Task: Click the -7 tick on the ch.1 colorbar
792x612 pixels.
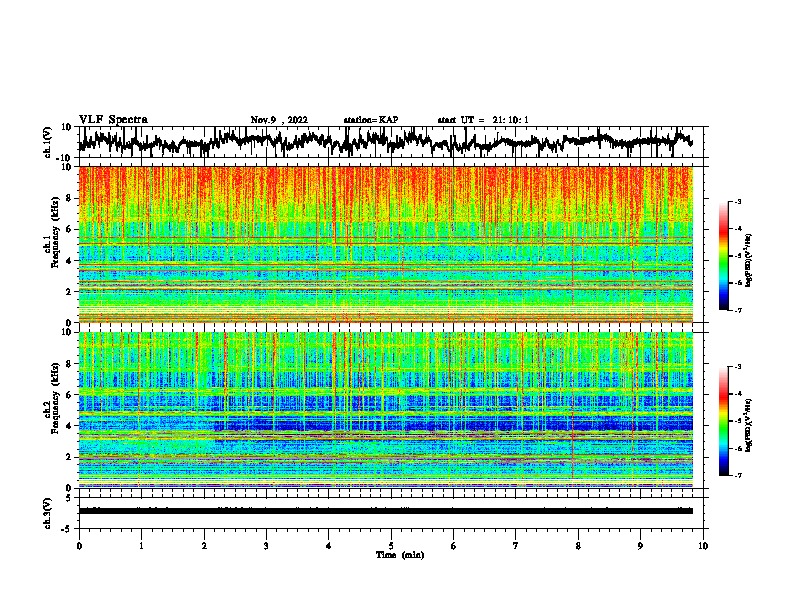Action: click(x=738, y=310)
